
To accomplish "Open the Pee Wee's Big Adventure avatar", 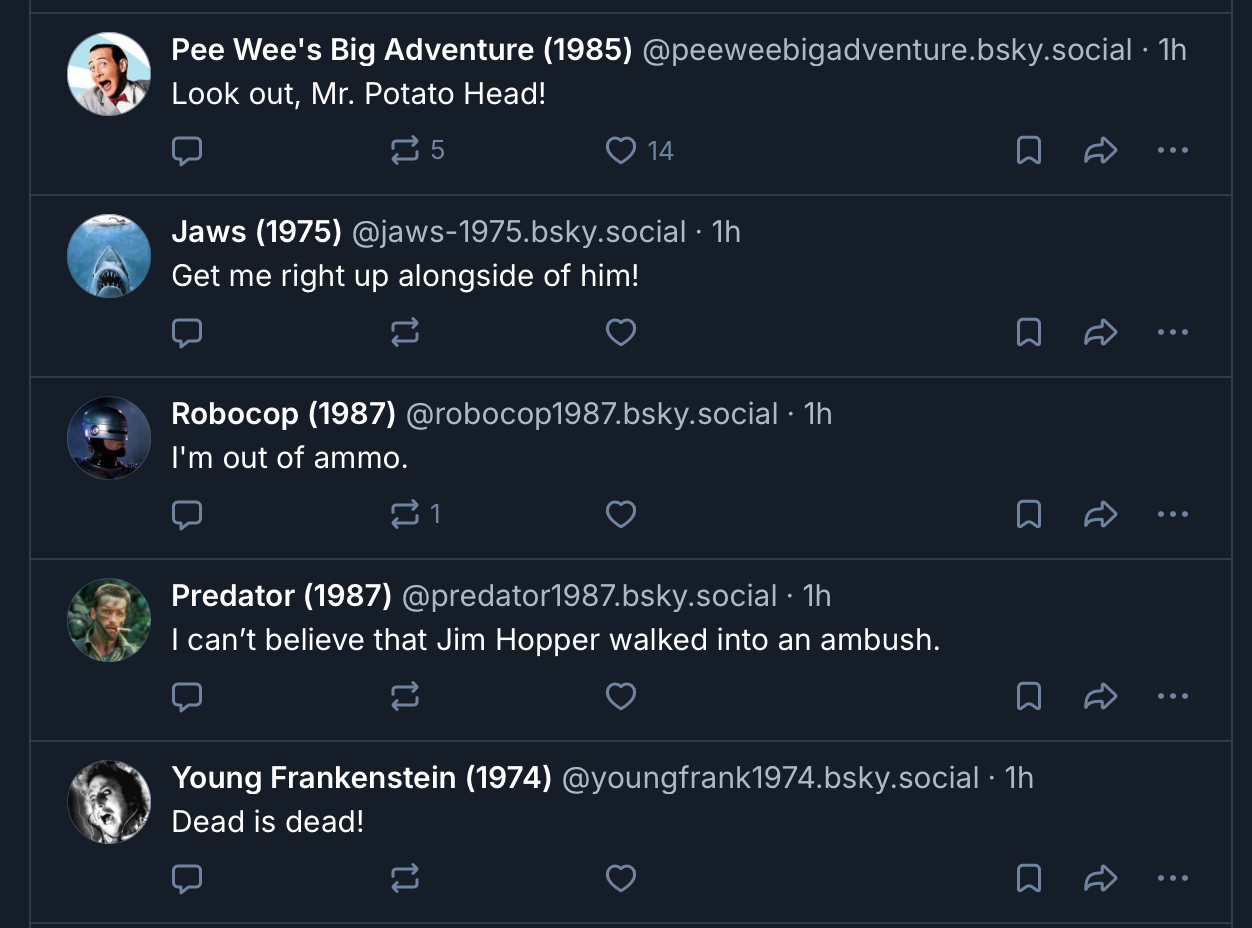I will click(x=109, y=74).
